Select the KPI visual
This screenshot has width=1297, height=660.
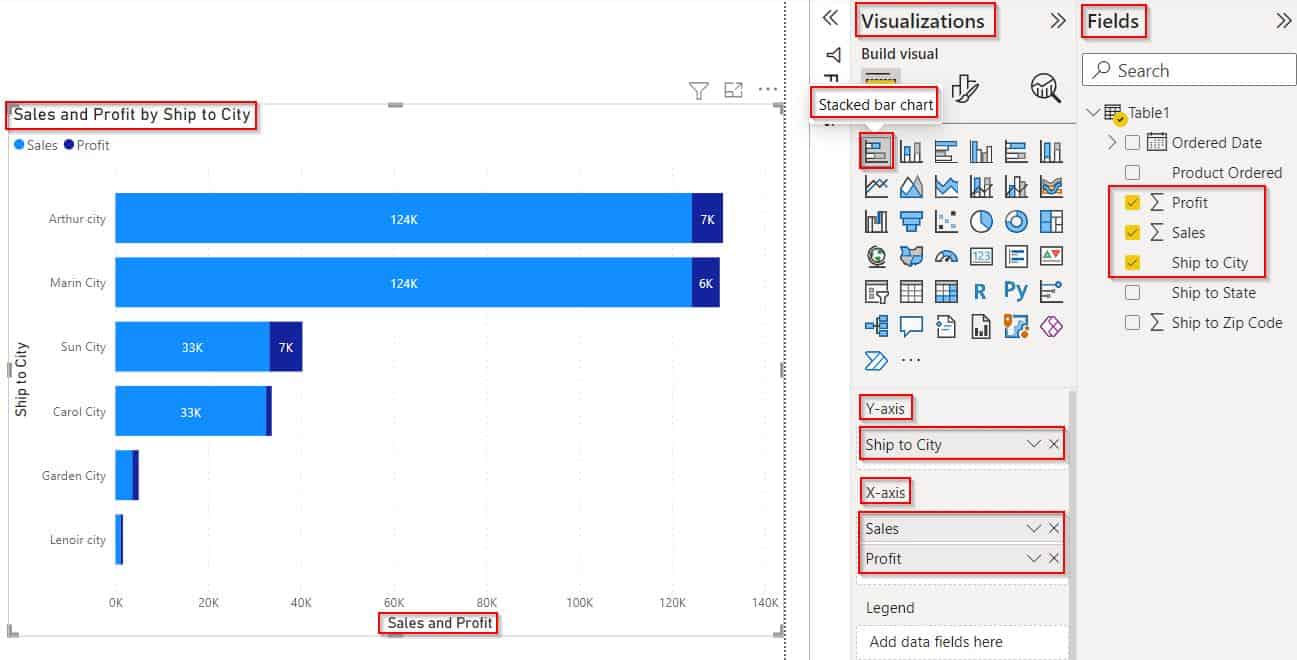pyautogui.click(x=1051, y=256)
